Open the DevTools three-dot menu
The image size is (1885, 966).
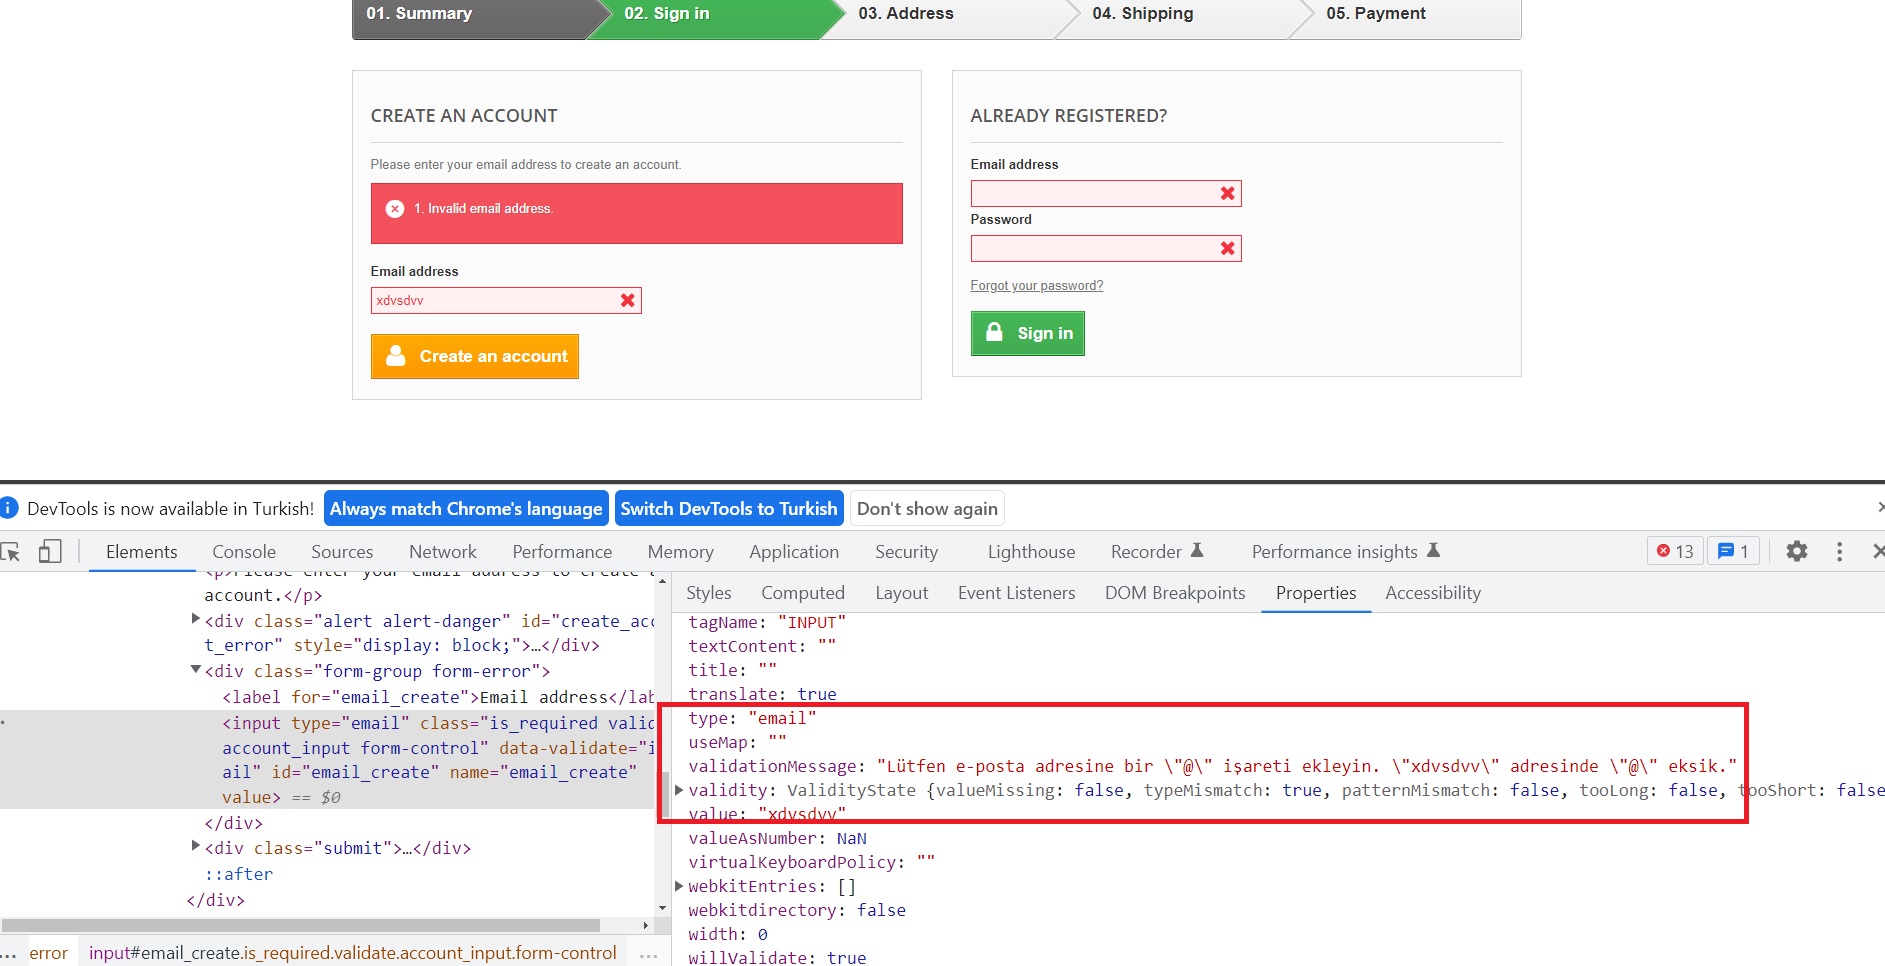pos(1839,551)
